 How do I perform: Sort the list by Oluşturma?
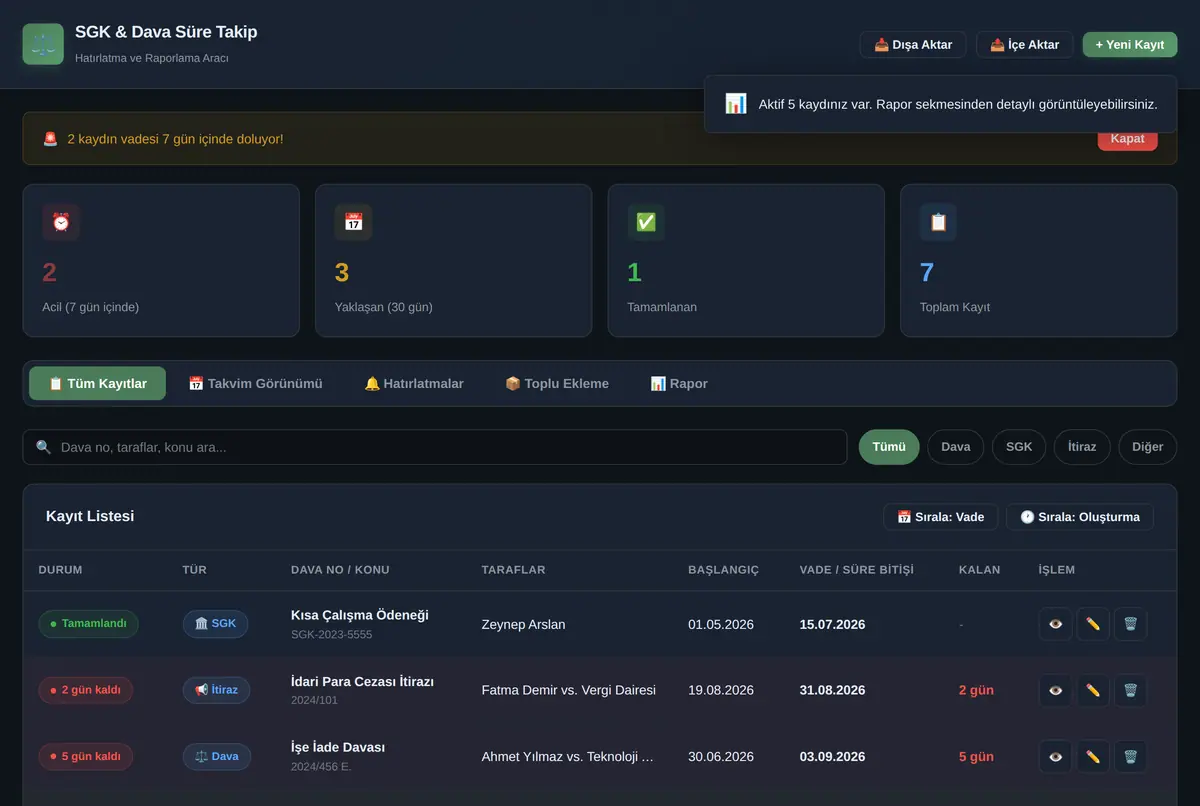(x=1080, y=517)
